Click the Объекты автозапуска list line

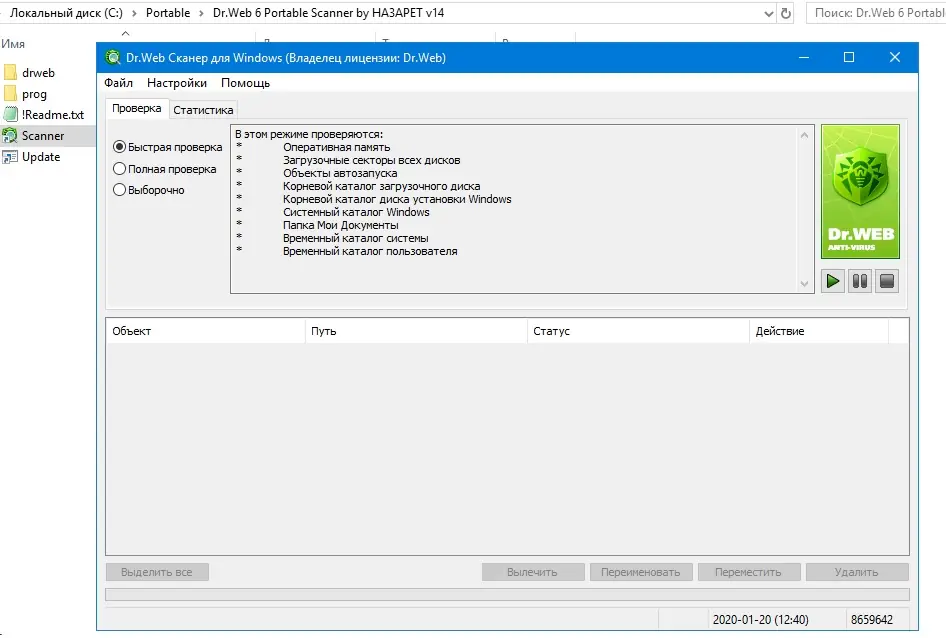pos(340,173)
